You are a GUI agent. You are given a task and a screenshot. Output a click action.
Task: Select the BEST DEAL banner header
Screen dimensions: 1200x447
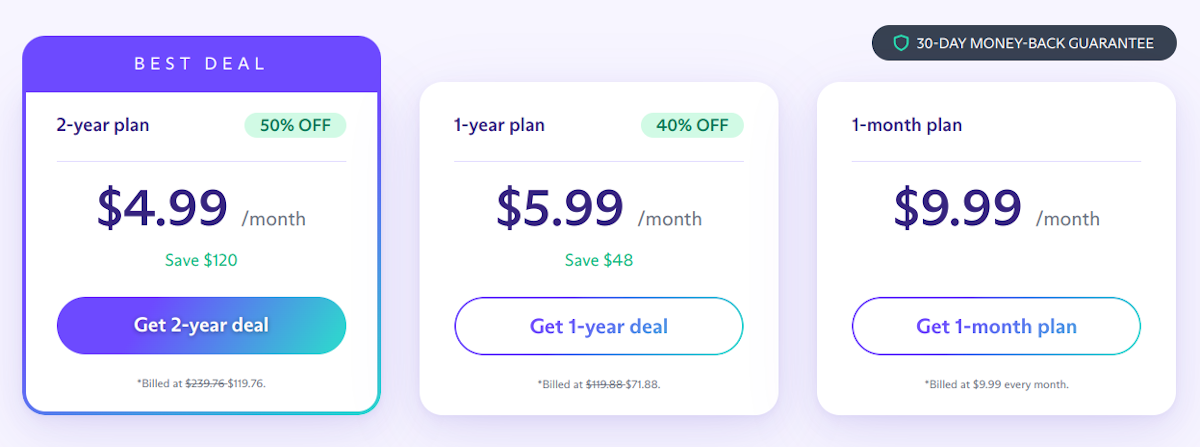pyautogui.click(x=201, y=64)
